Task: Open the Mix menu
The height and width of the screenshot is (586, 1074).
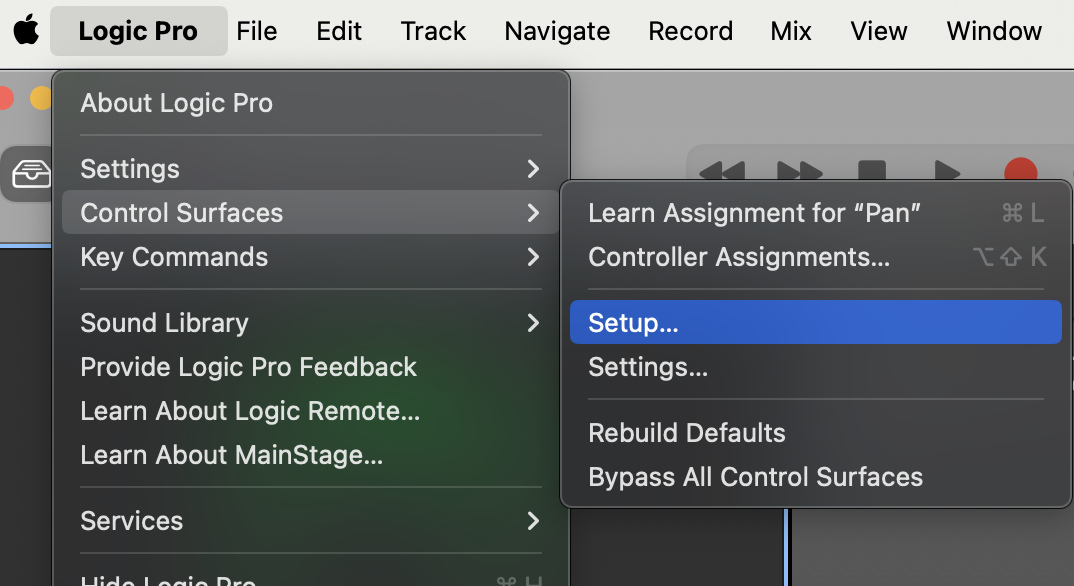Action: [x=790, y=31]
